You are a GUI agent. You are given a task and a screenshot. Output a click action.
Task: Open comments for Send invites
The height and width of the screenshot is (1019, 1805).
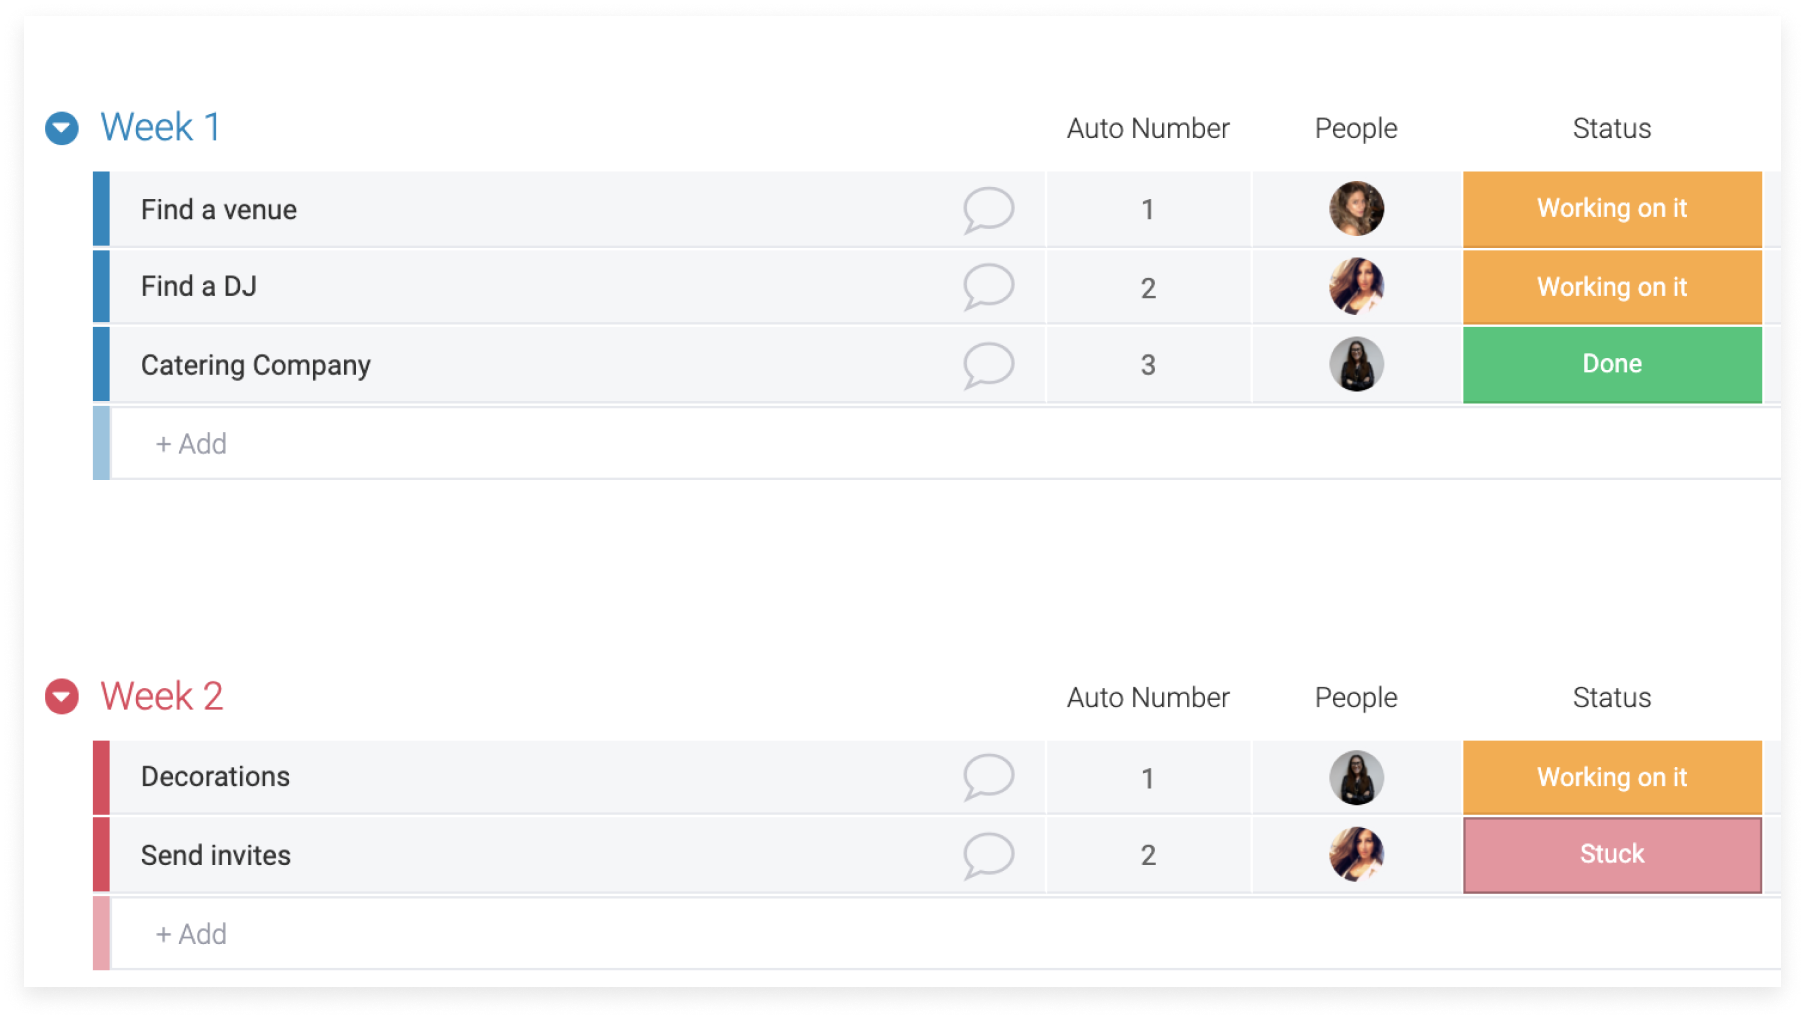coord(988,855)
